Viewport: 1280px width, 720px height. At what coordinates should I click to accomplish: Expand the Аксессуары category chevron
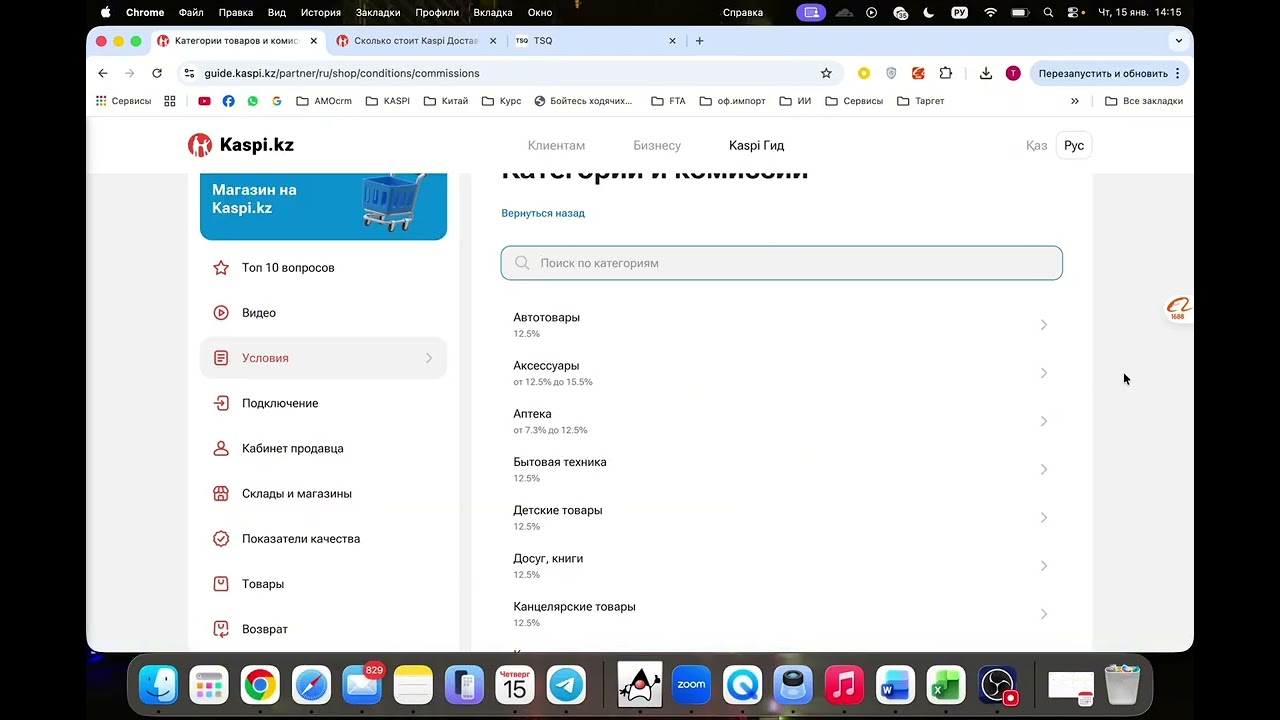point(1043,373)
